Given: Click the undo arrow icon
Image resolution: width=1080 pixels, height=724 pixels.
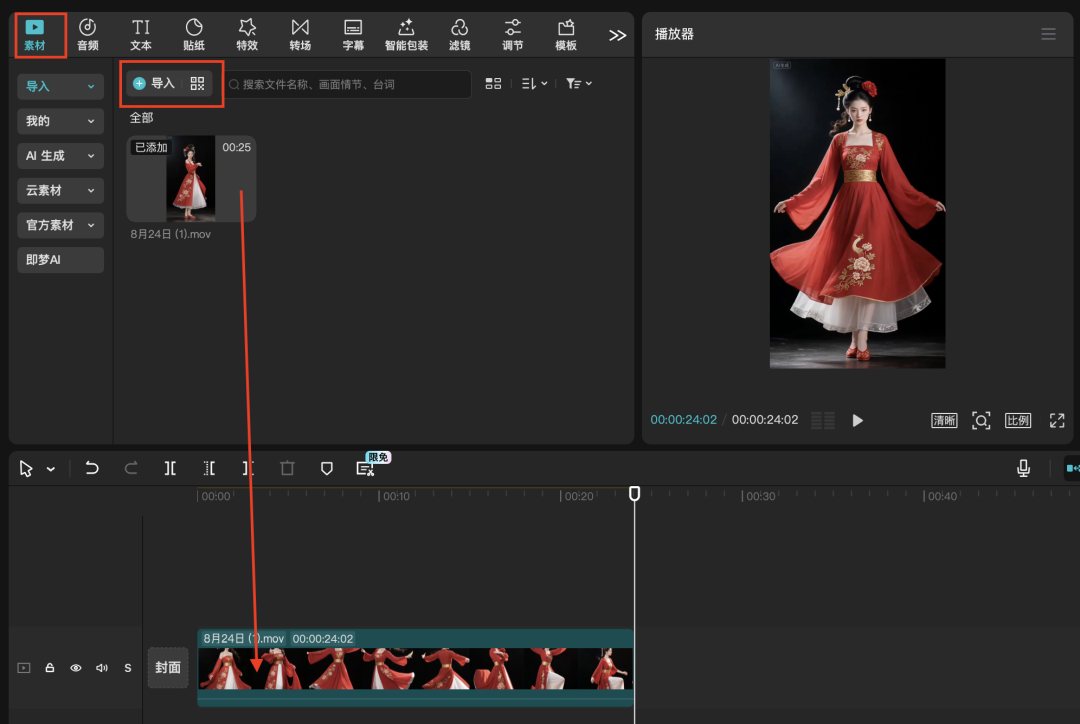Looking at the screenshot, I should (92, 468).
